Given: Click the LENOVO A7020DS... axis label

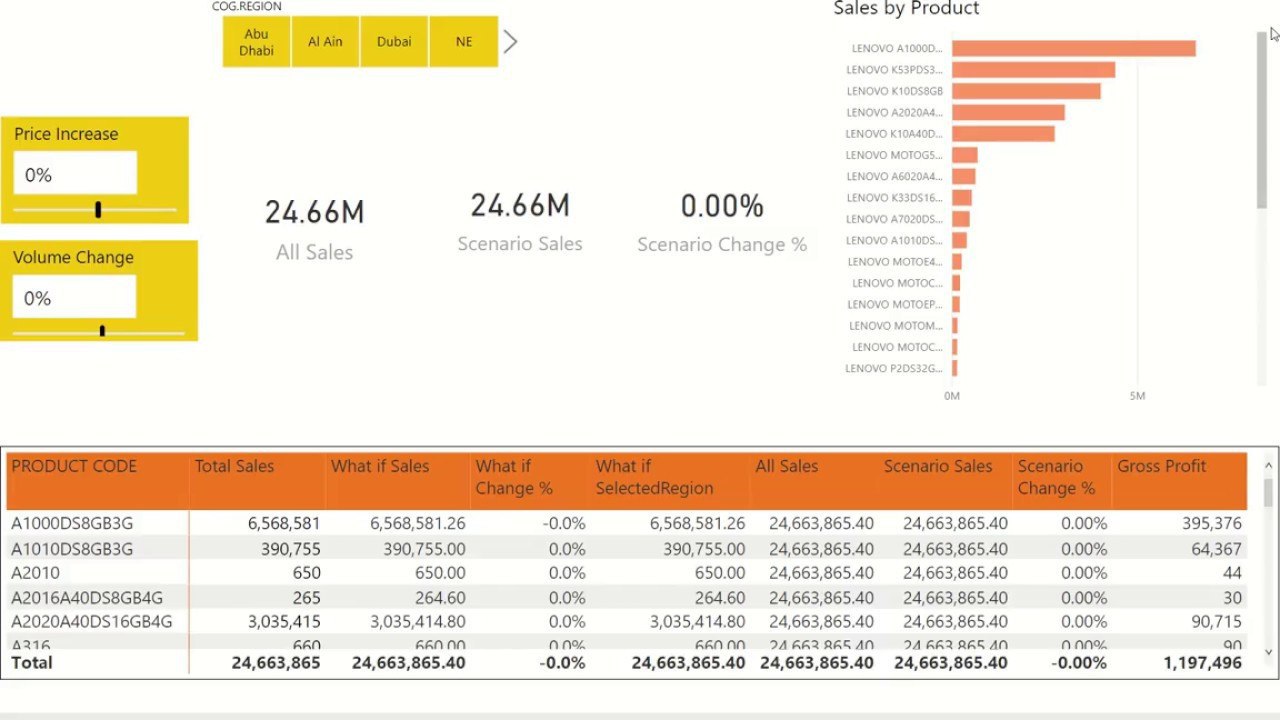Looking at the screenshot, I should (894, 219).
